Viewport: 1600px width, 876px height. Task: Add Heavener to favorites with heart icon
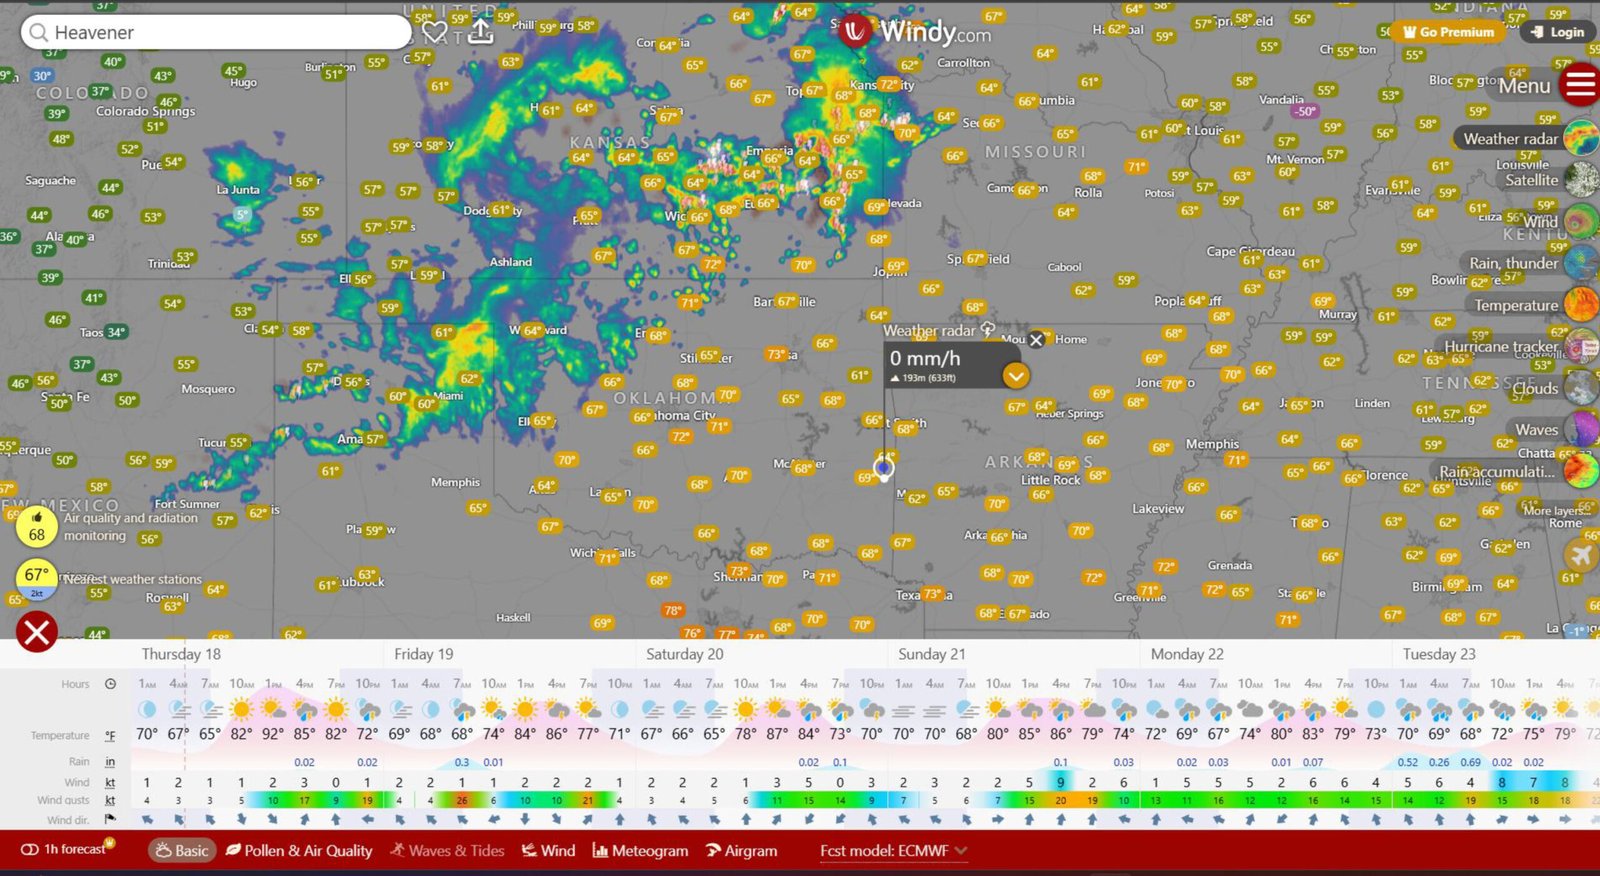[x=434, y=32]
